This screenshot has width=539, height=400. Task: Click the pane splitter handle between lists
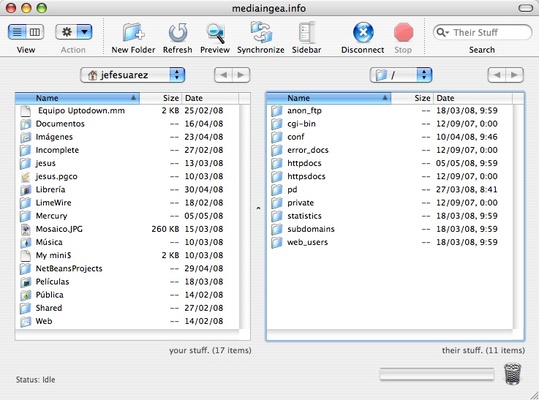[x=258, y=208]
